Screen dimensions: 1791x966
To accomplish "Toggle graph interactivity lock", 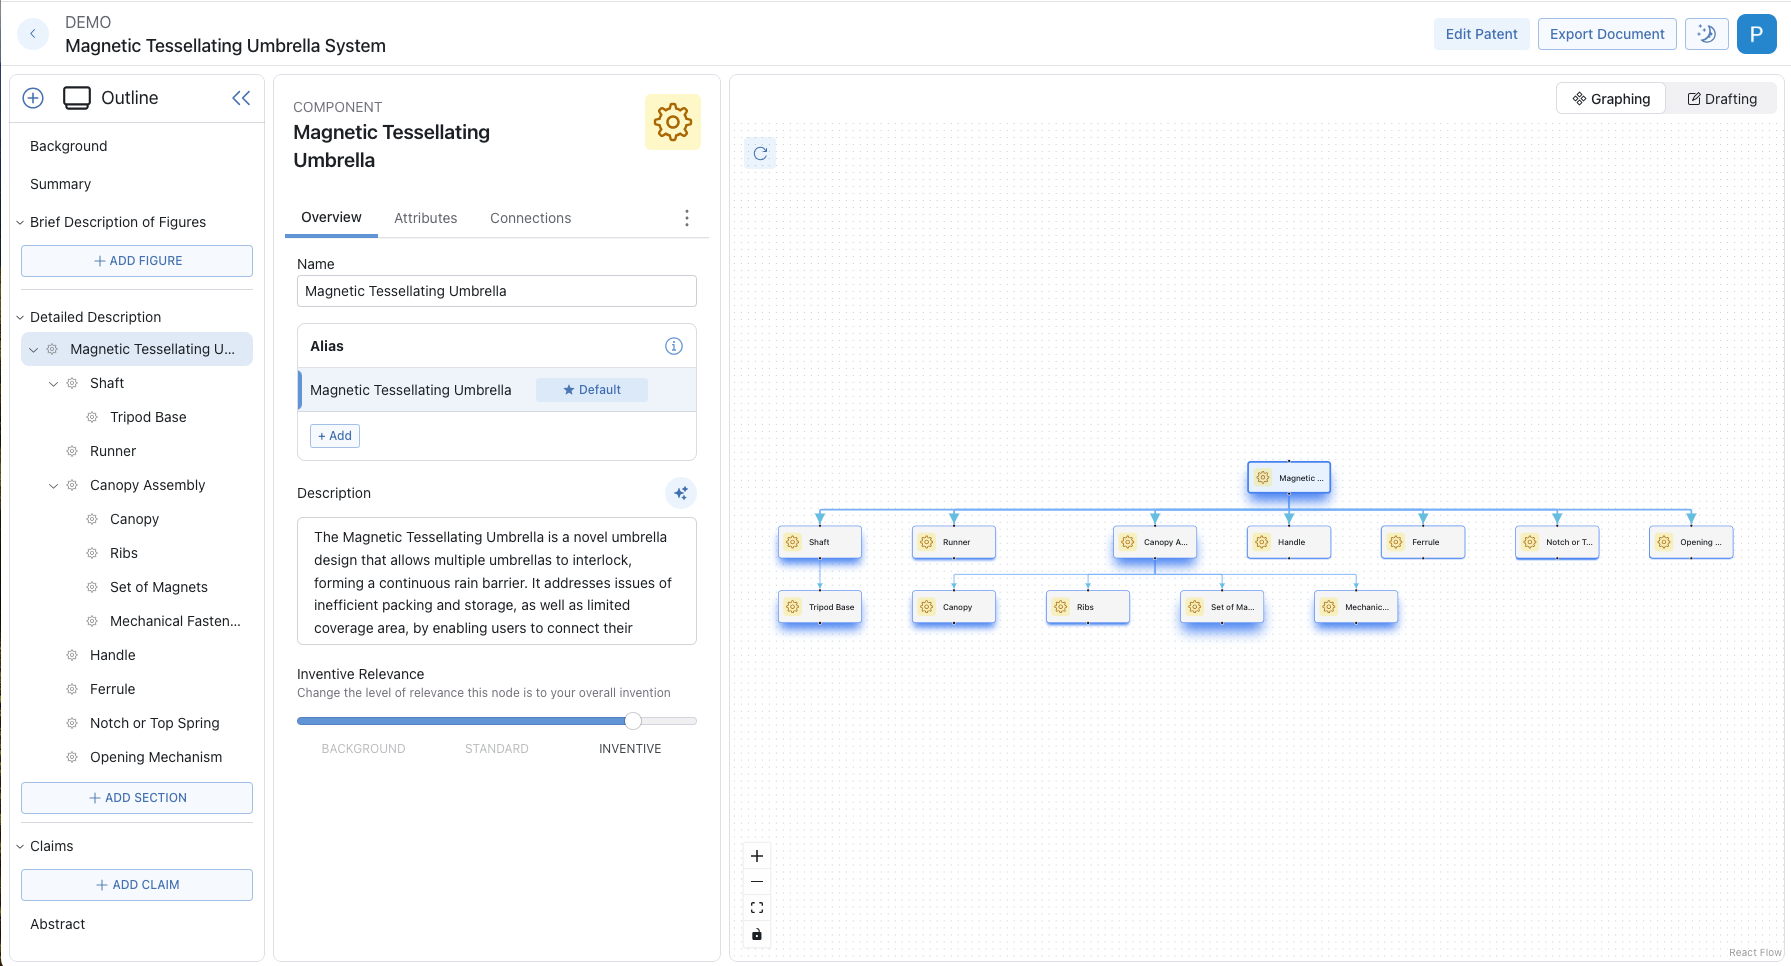I will coord(757,934).
